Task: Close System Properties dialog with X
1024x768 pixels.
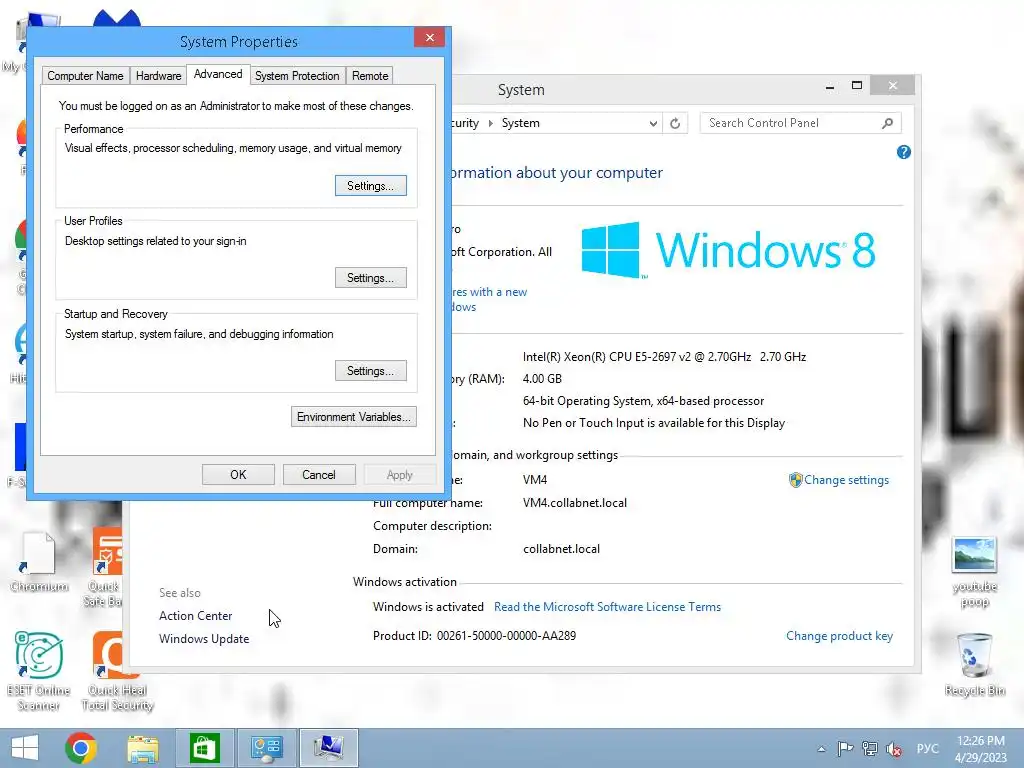Action: (x=430, y=37)
